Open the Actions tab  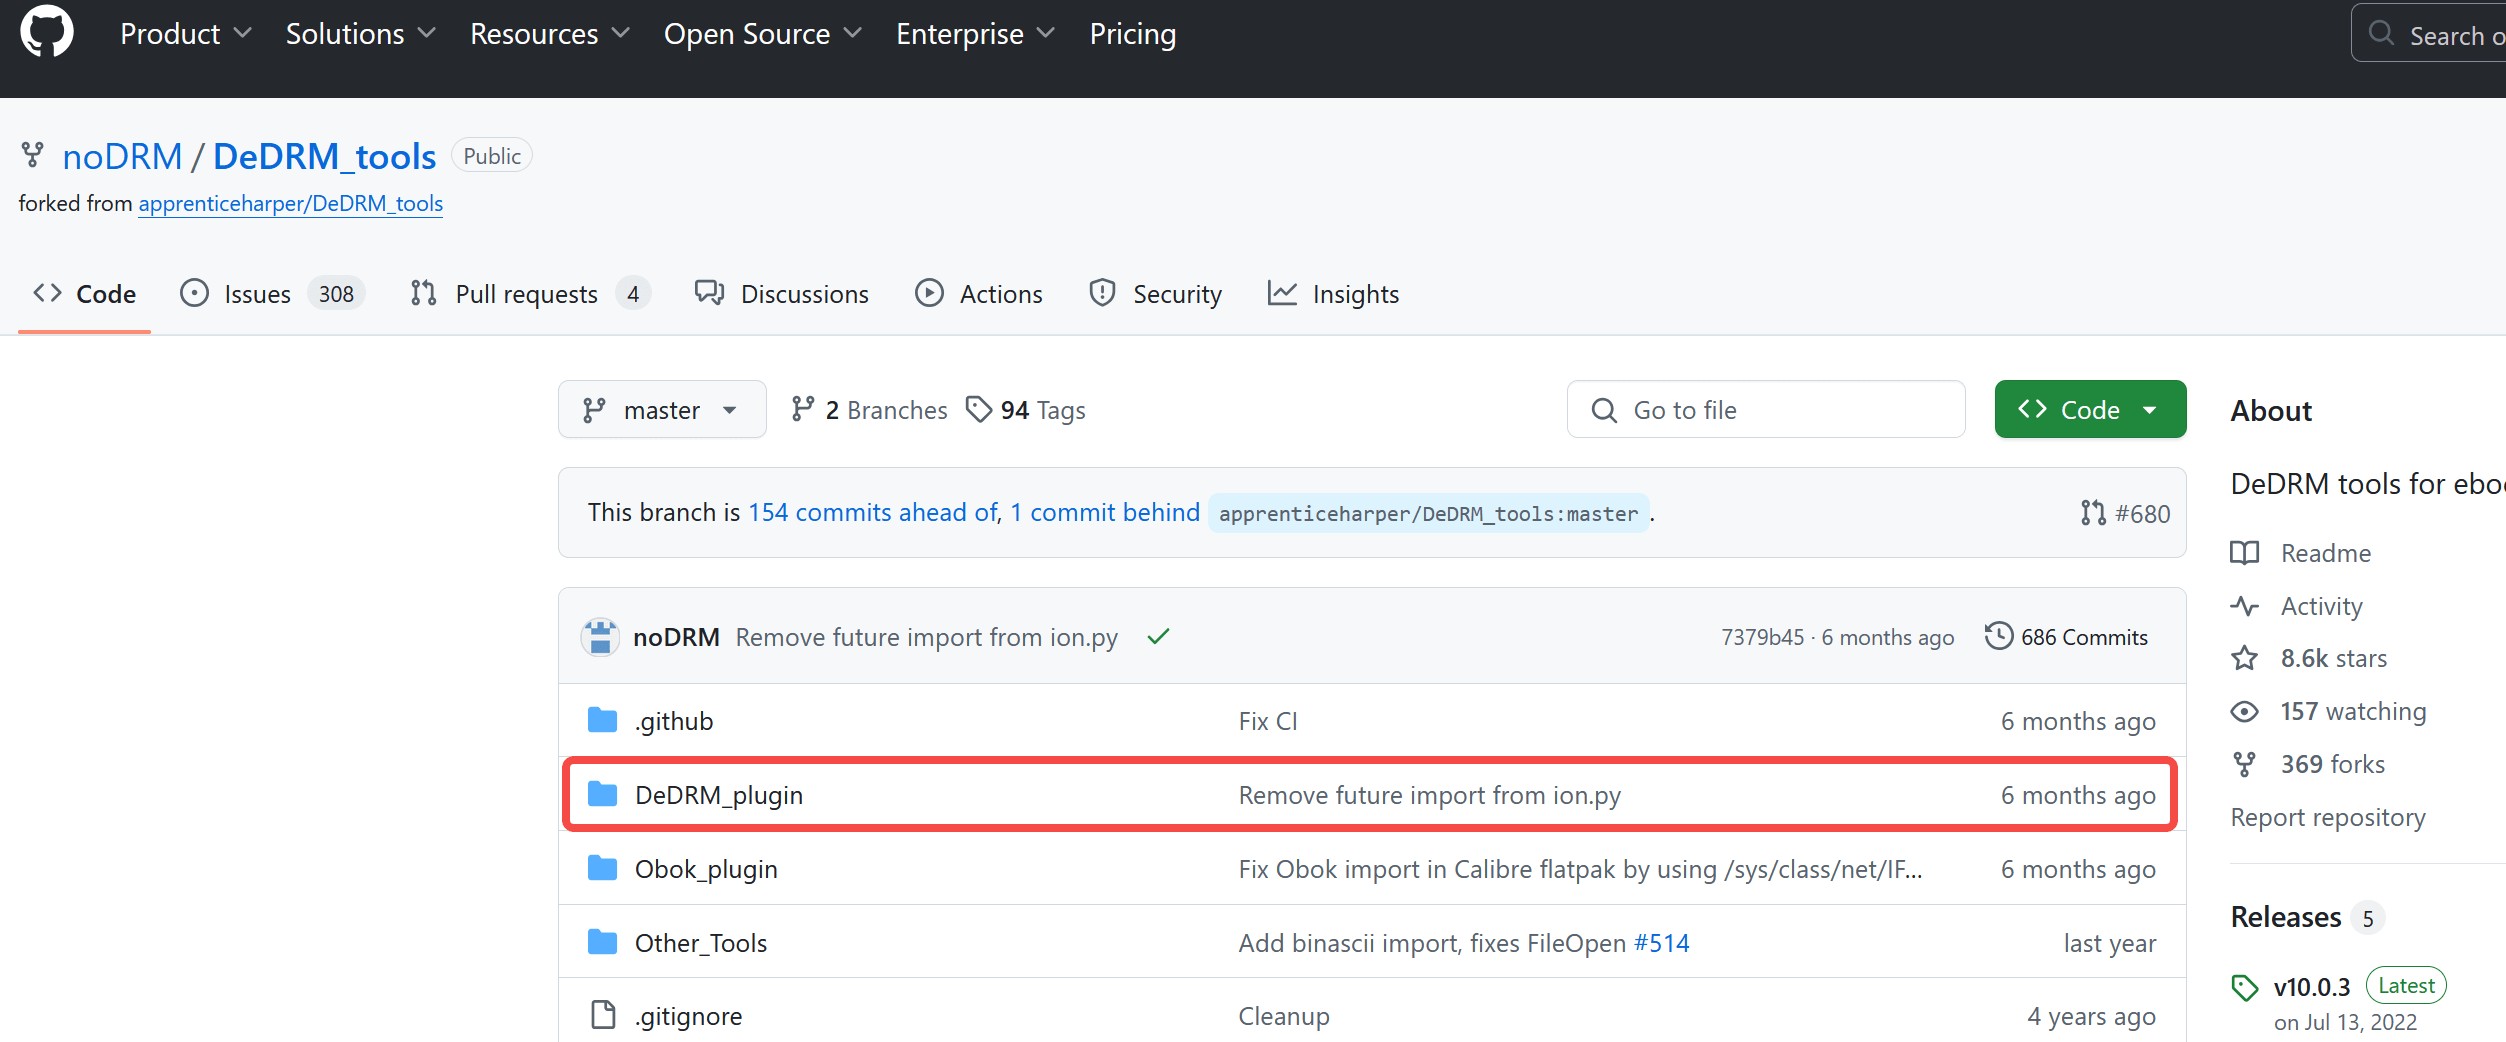979,294
